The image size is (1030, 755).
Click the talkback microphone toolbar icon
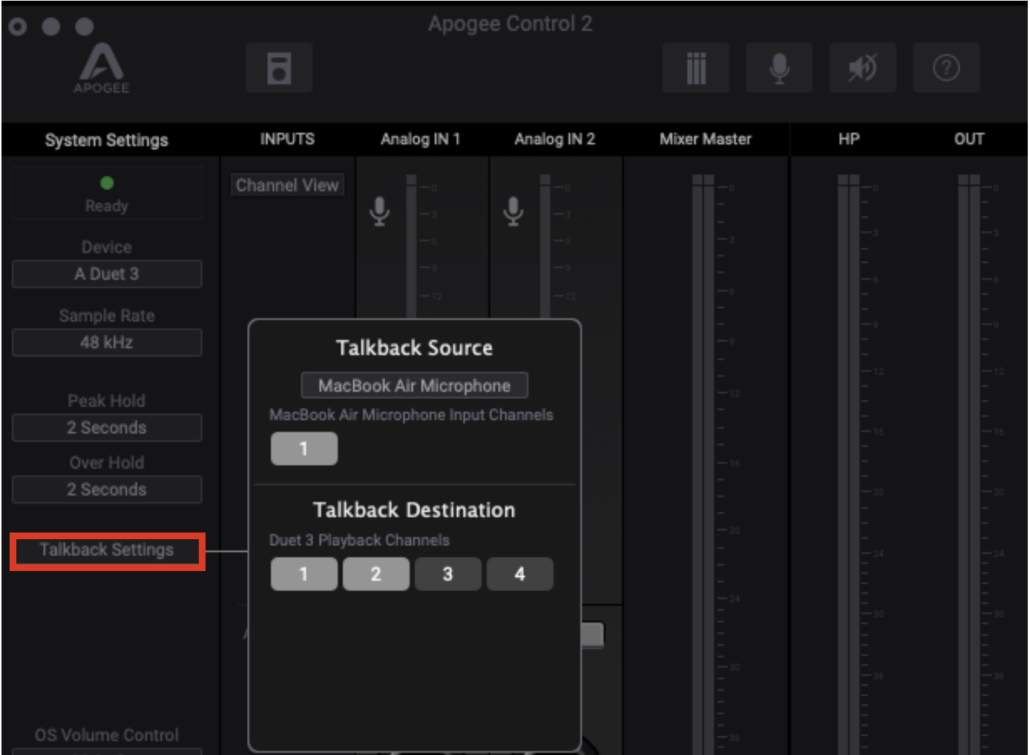pyautogui.click(x=779, y=67)
